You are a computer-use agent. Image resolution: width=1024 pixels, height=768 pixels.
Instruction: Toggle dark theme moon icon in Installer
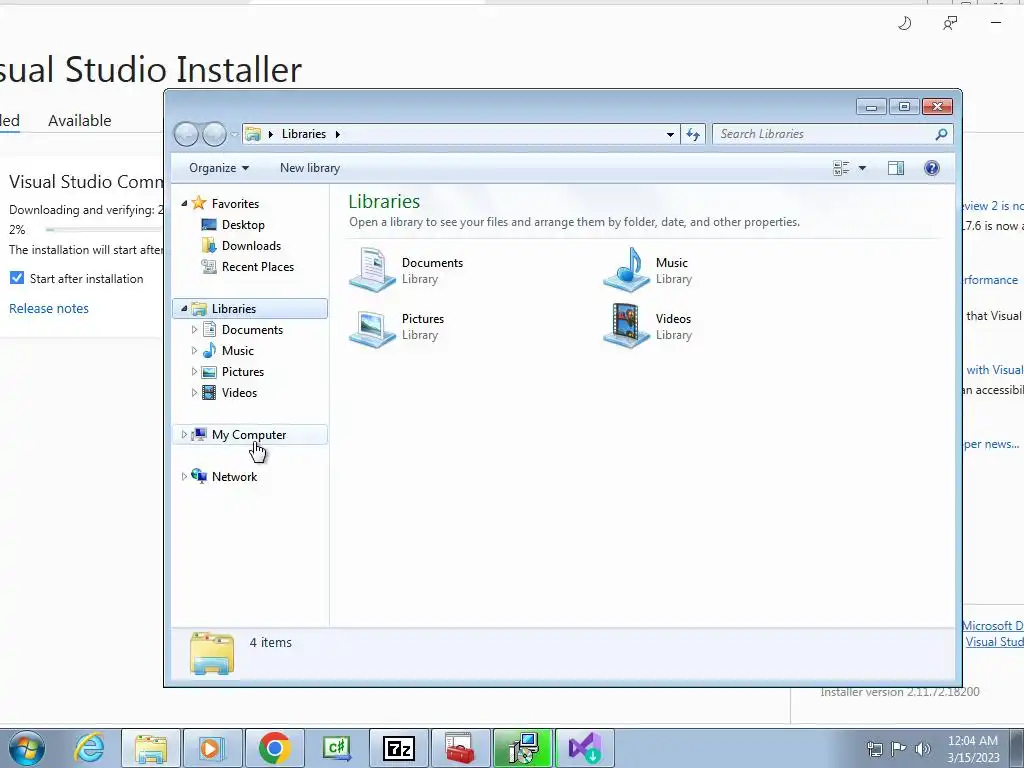pyautogui.click(x=904, y=24)
